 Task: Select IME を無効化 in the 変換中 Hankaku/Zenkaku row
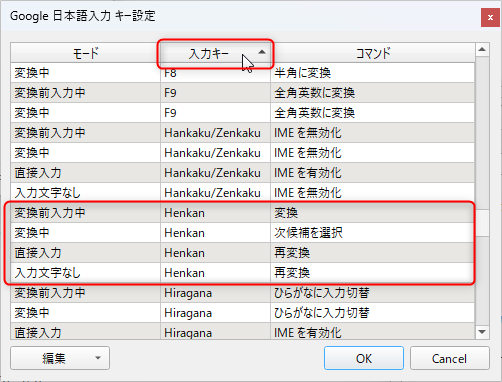(x=373, y=153)
